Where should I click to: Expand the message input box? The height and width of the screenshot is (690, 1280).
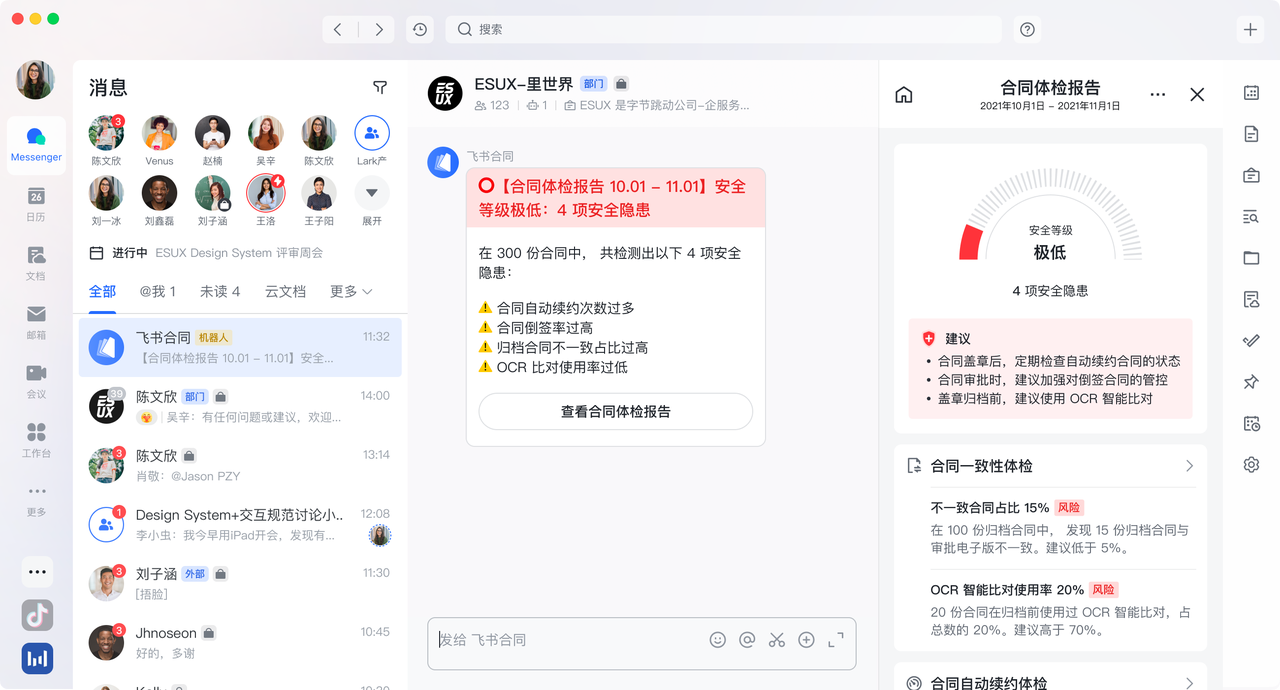836,640
